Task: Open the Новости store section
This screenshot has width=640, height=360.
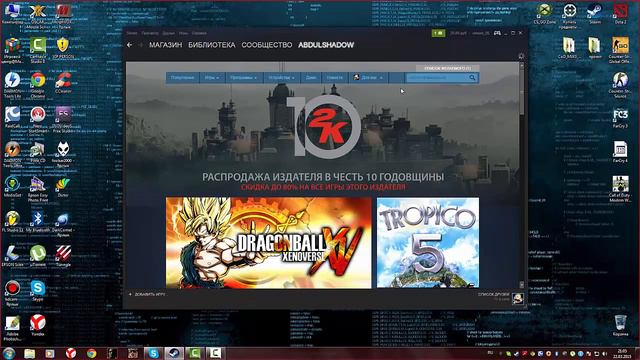Action: [335, 78]
